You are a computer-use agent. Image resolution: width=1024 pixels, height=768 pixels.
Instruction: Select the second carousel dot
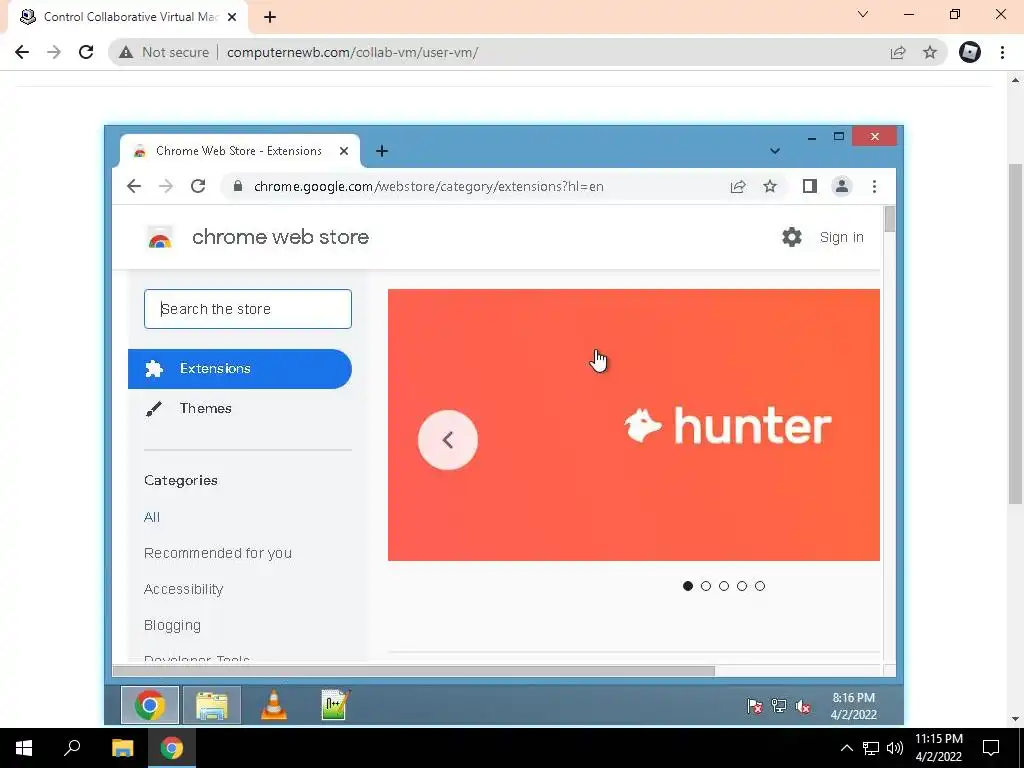(x=705, y=586)
